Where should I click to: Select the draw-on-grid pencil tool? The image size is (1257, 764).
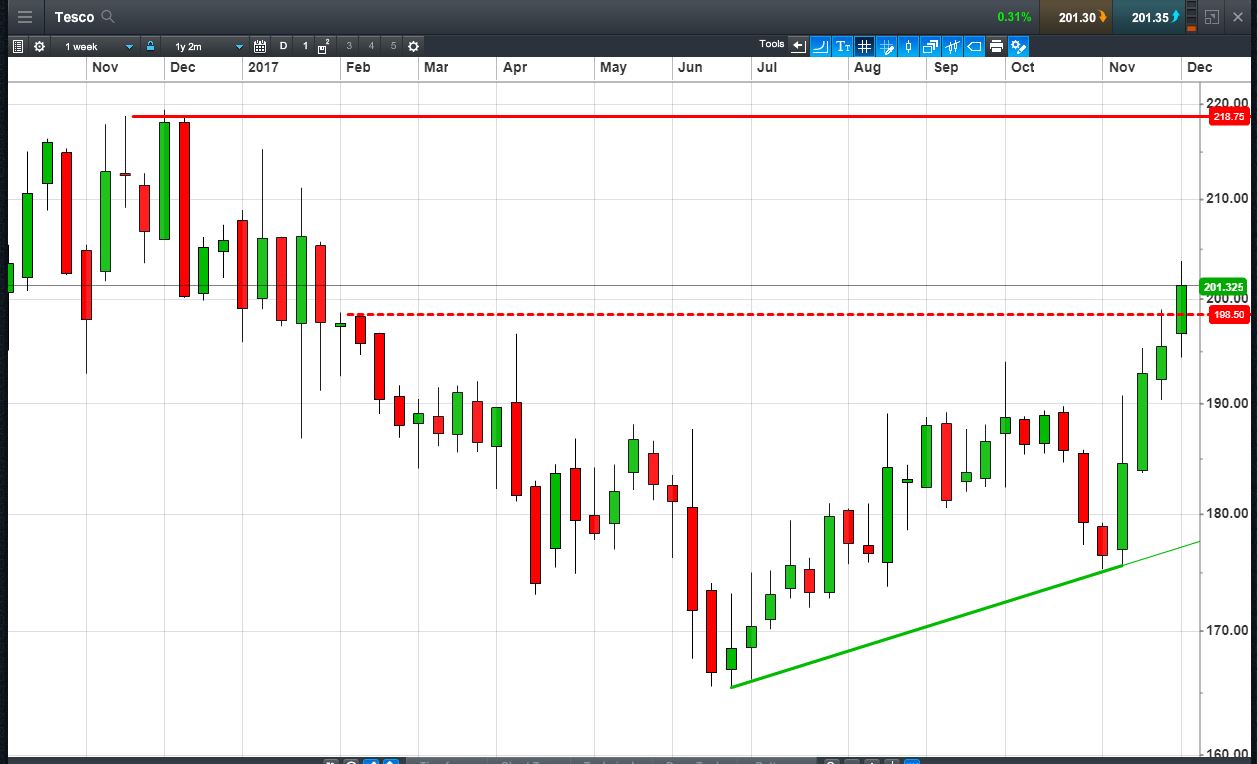tap(886, 46)
